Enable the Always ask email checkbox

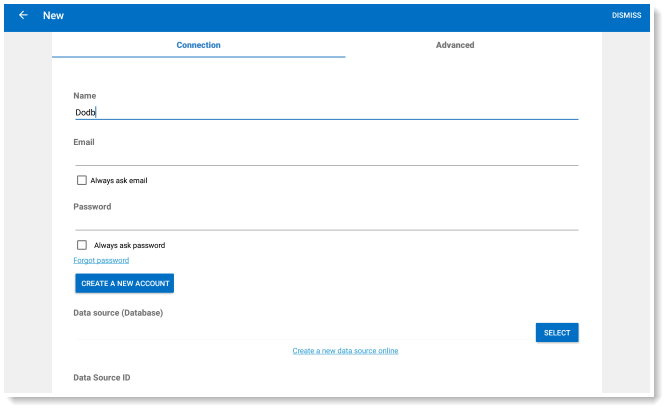(81, 180)
